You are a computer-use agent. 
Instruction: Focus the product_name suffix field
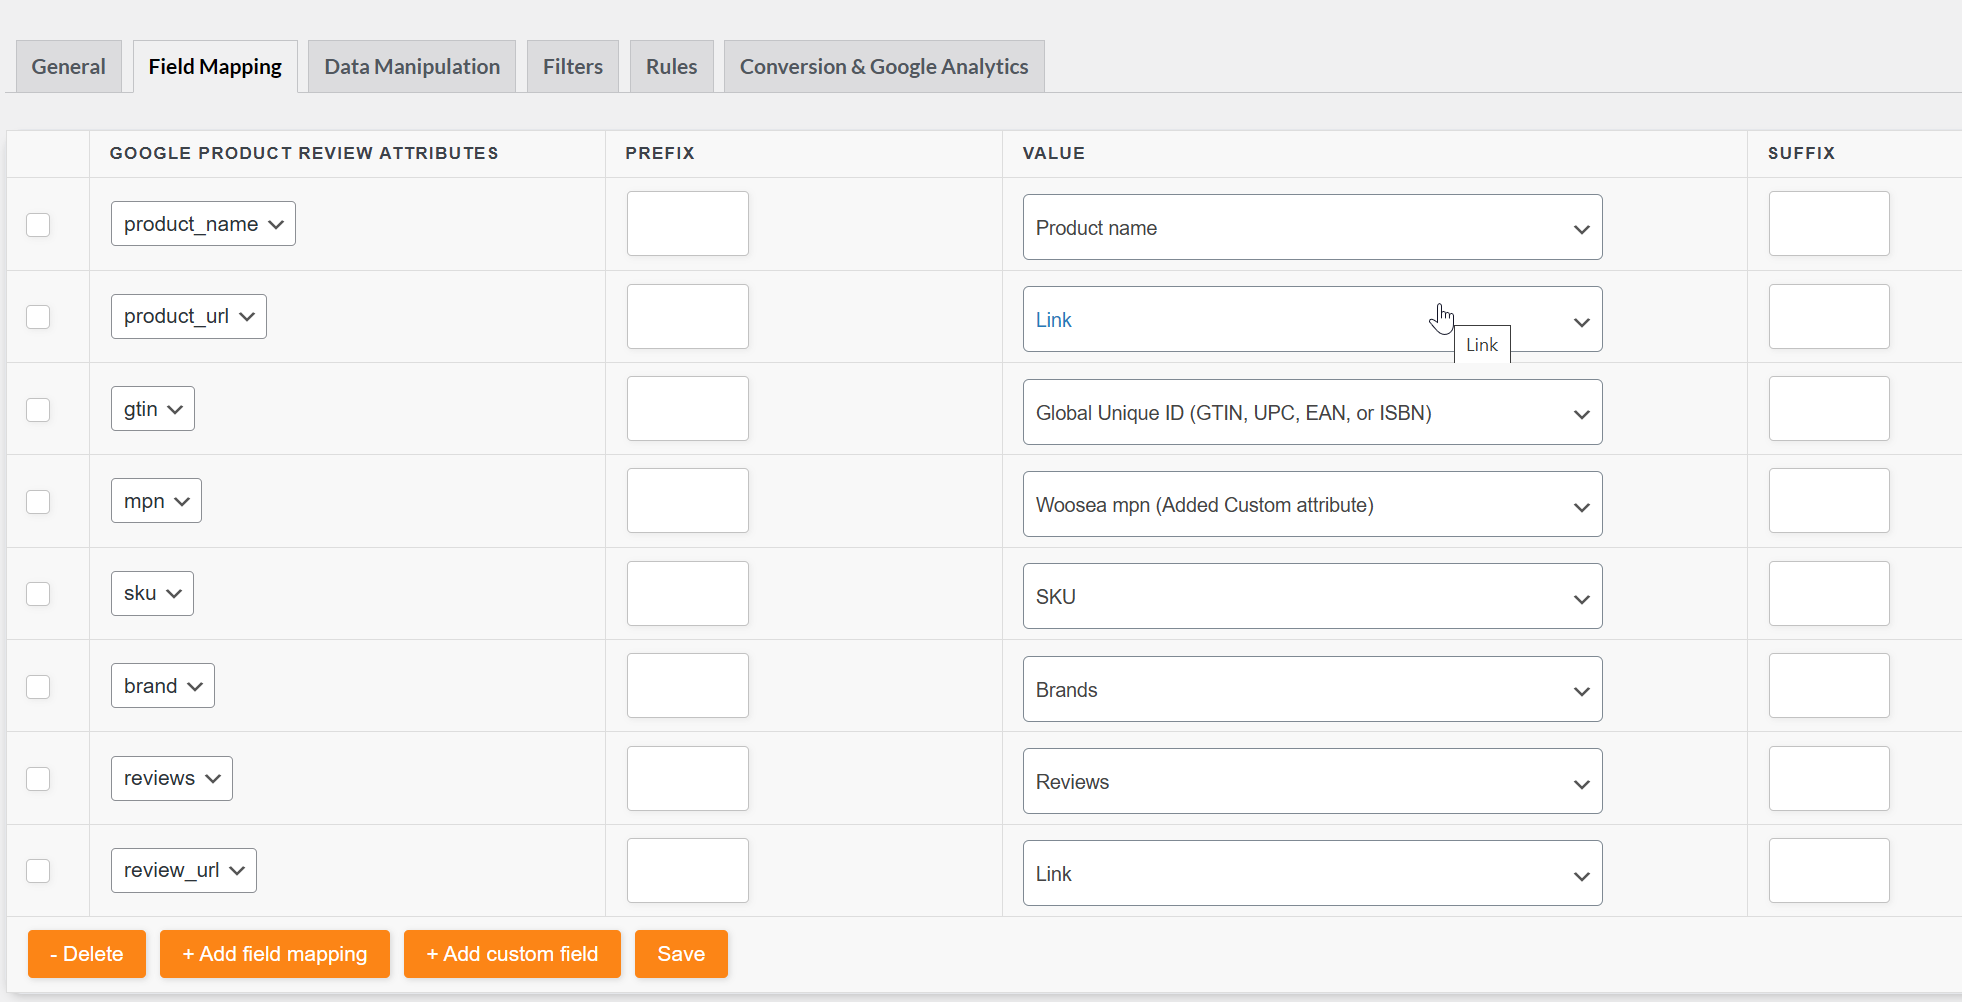1829,224
